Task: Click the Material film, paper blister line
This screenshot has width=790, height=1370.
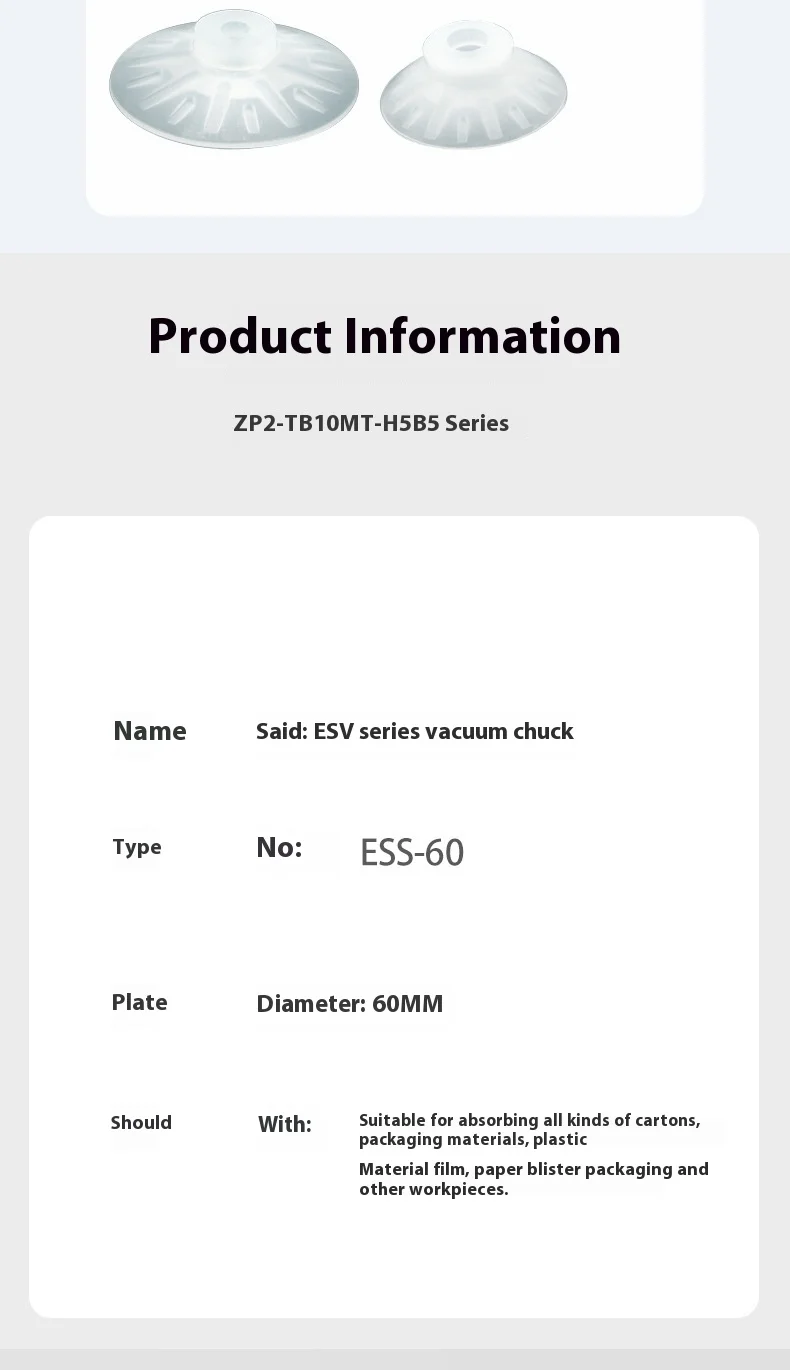Action: (x=533, y=1169)
